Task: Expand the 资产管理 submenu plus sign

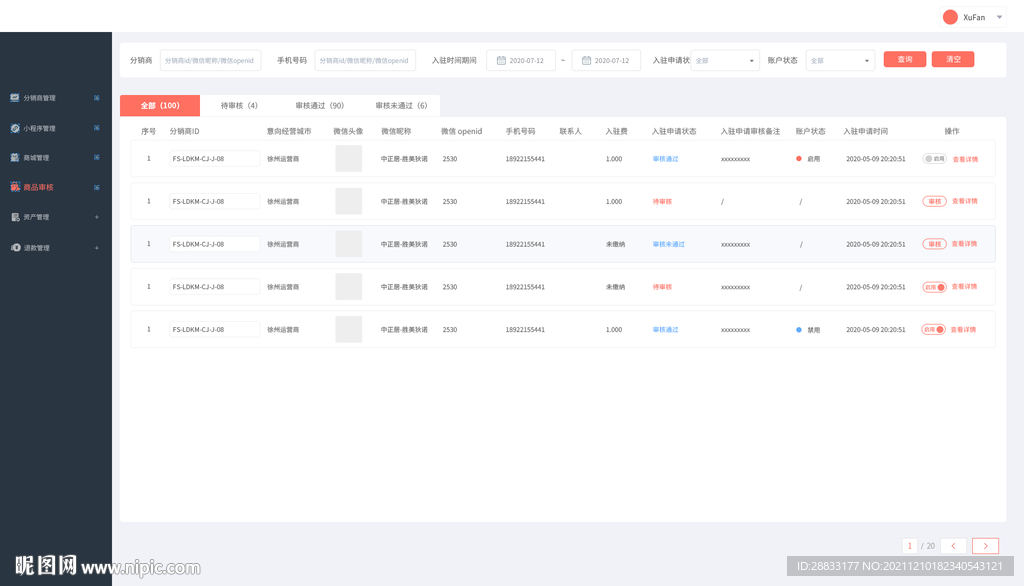Action: coord(96,217)
